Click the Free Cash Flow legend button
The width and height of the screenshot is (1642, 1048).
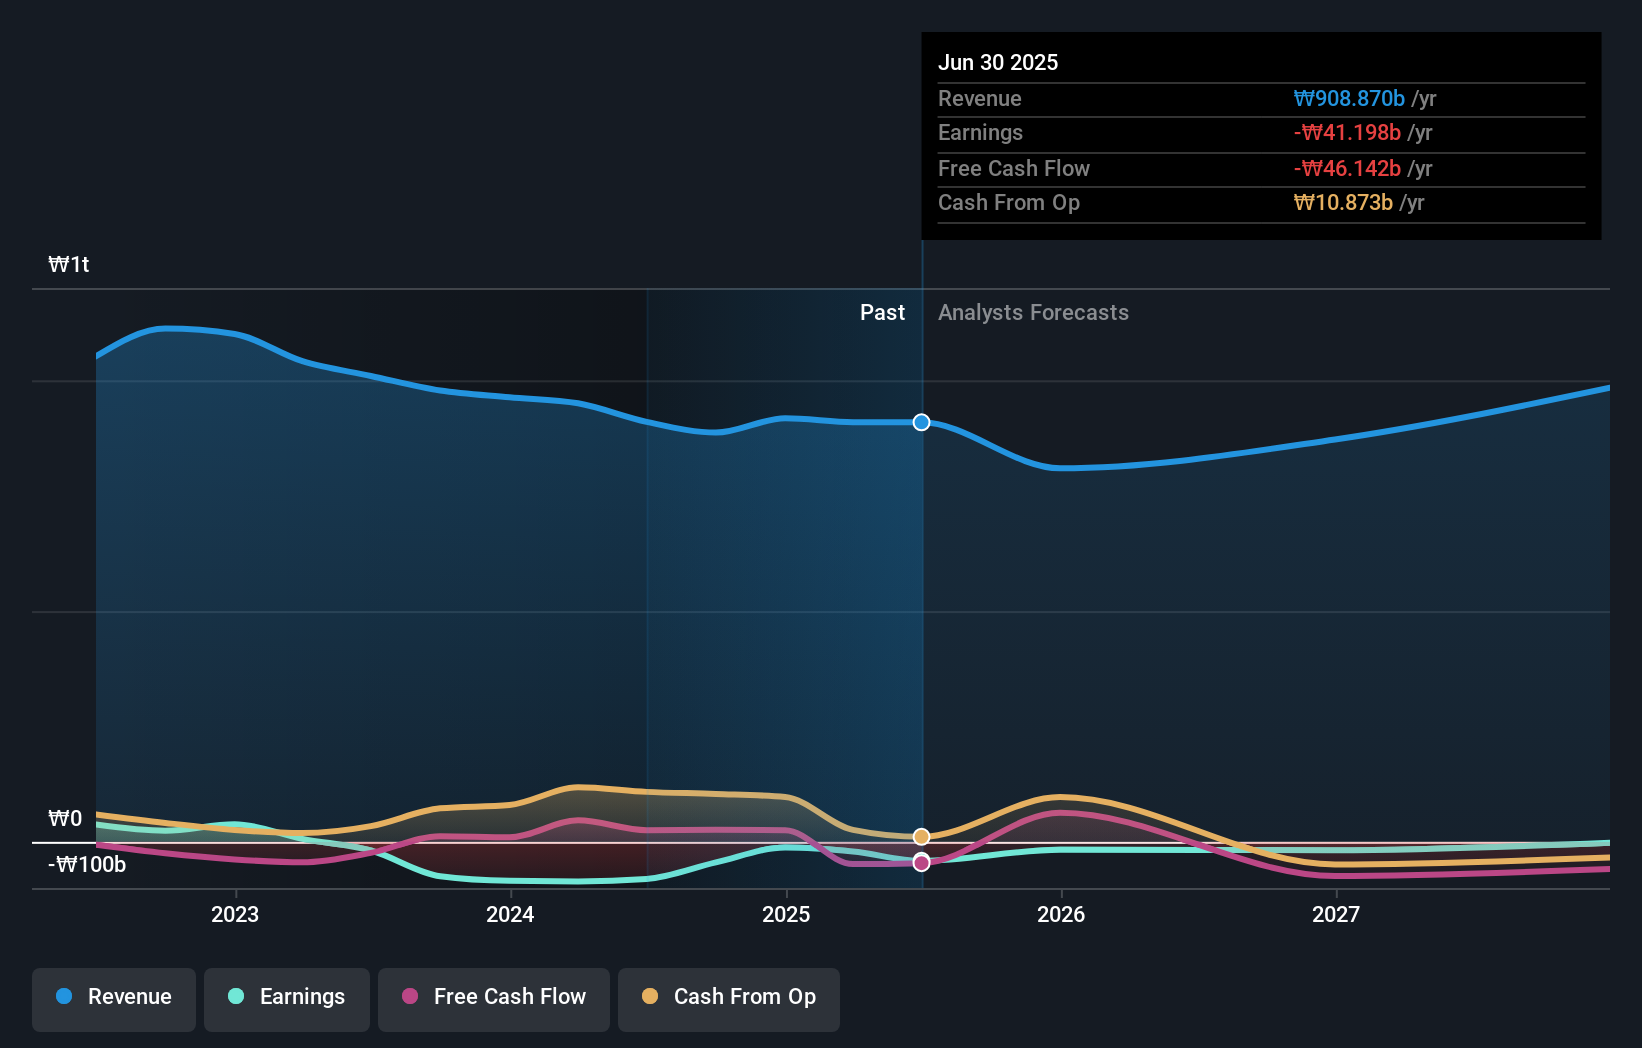tap(493, 998)
